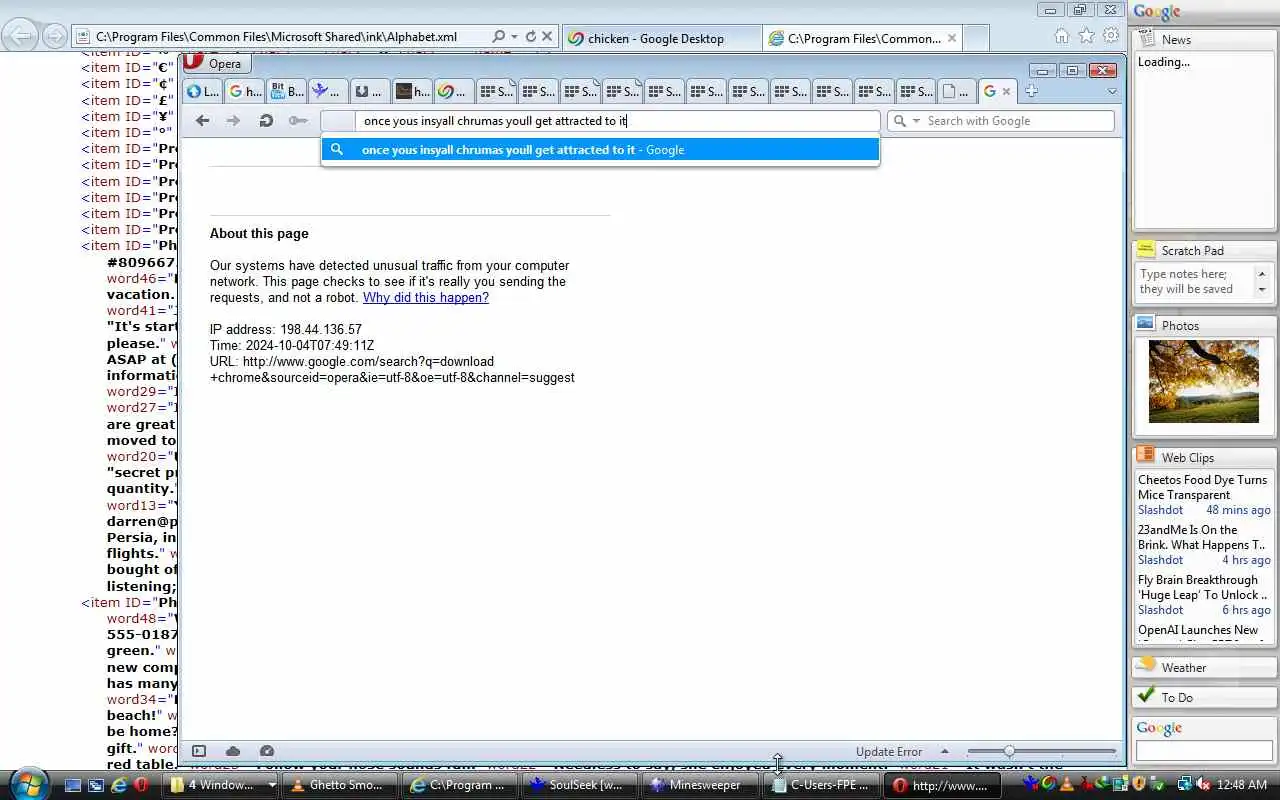Switch to Ghetto Smo... VLC taskbar item
The image size is (1280, 800).
coord(341,785)
